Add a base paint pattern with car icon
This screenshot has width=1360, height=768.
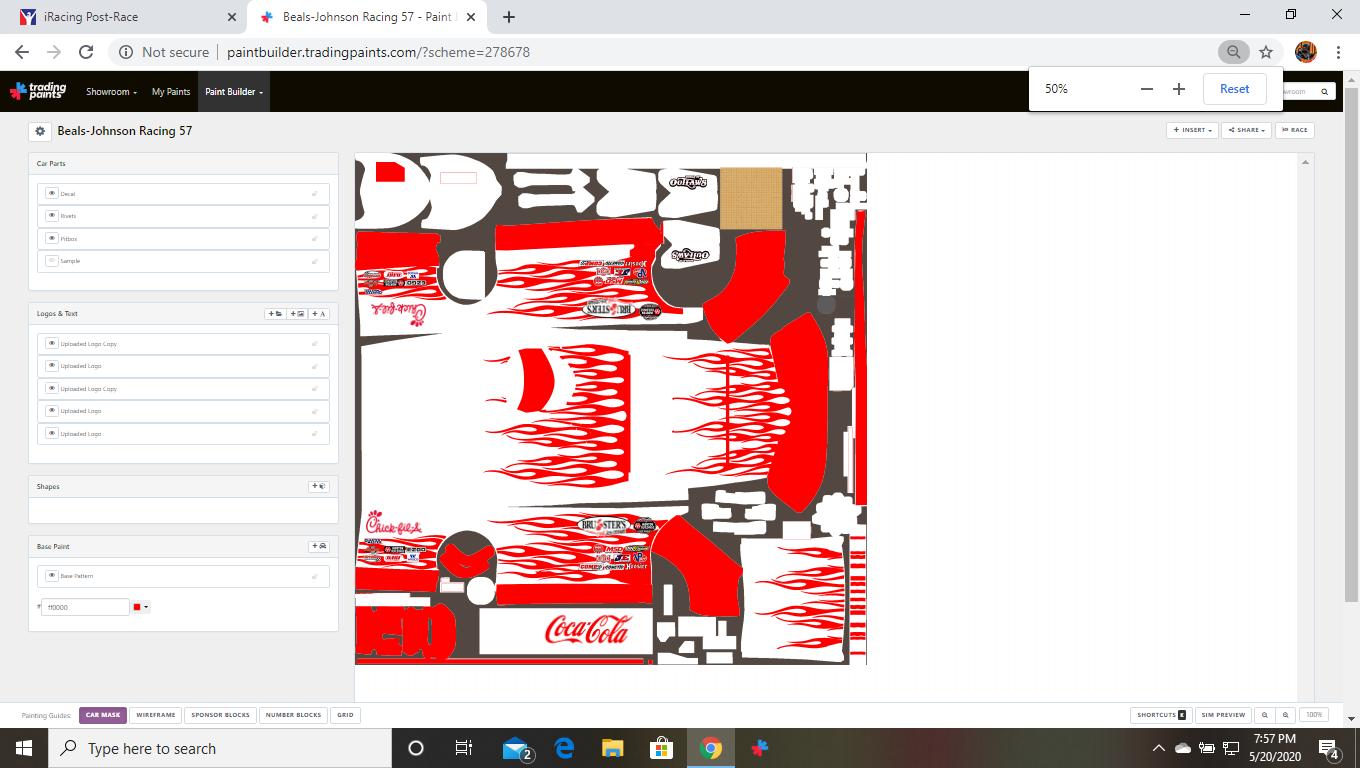pos(319,547)
